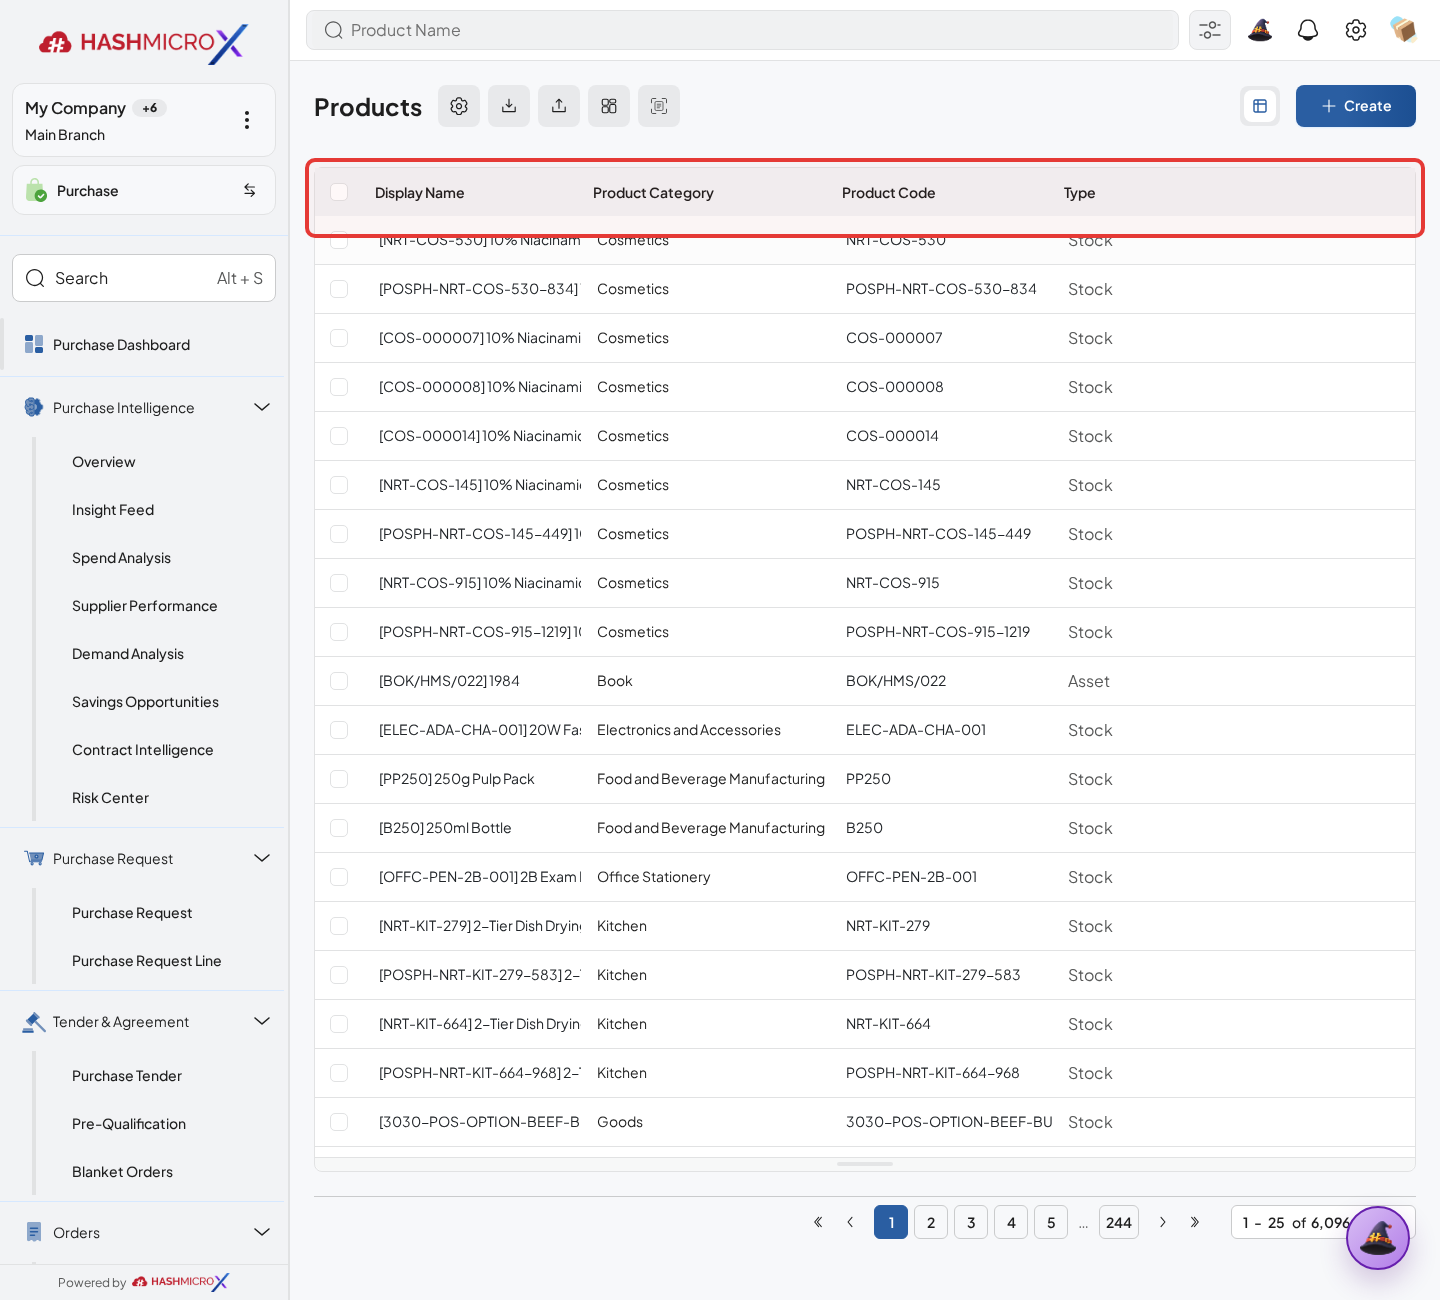Open Purchase Dashboard menu item

pyautogui.click(x=144, y=345)
